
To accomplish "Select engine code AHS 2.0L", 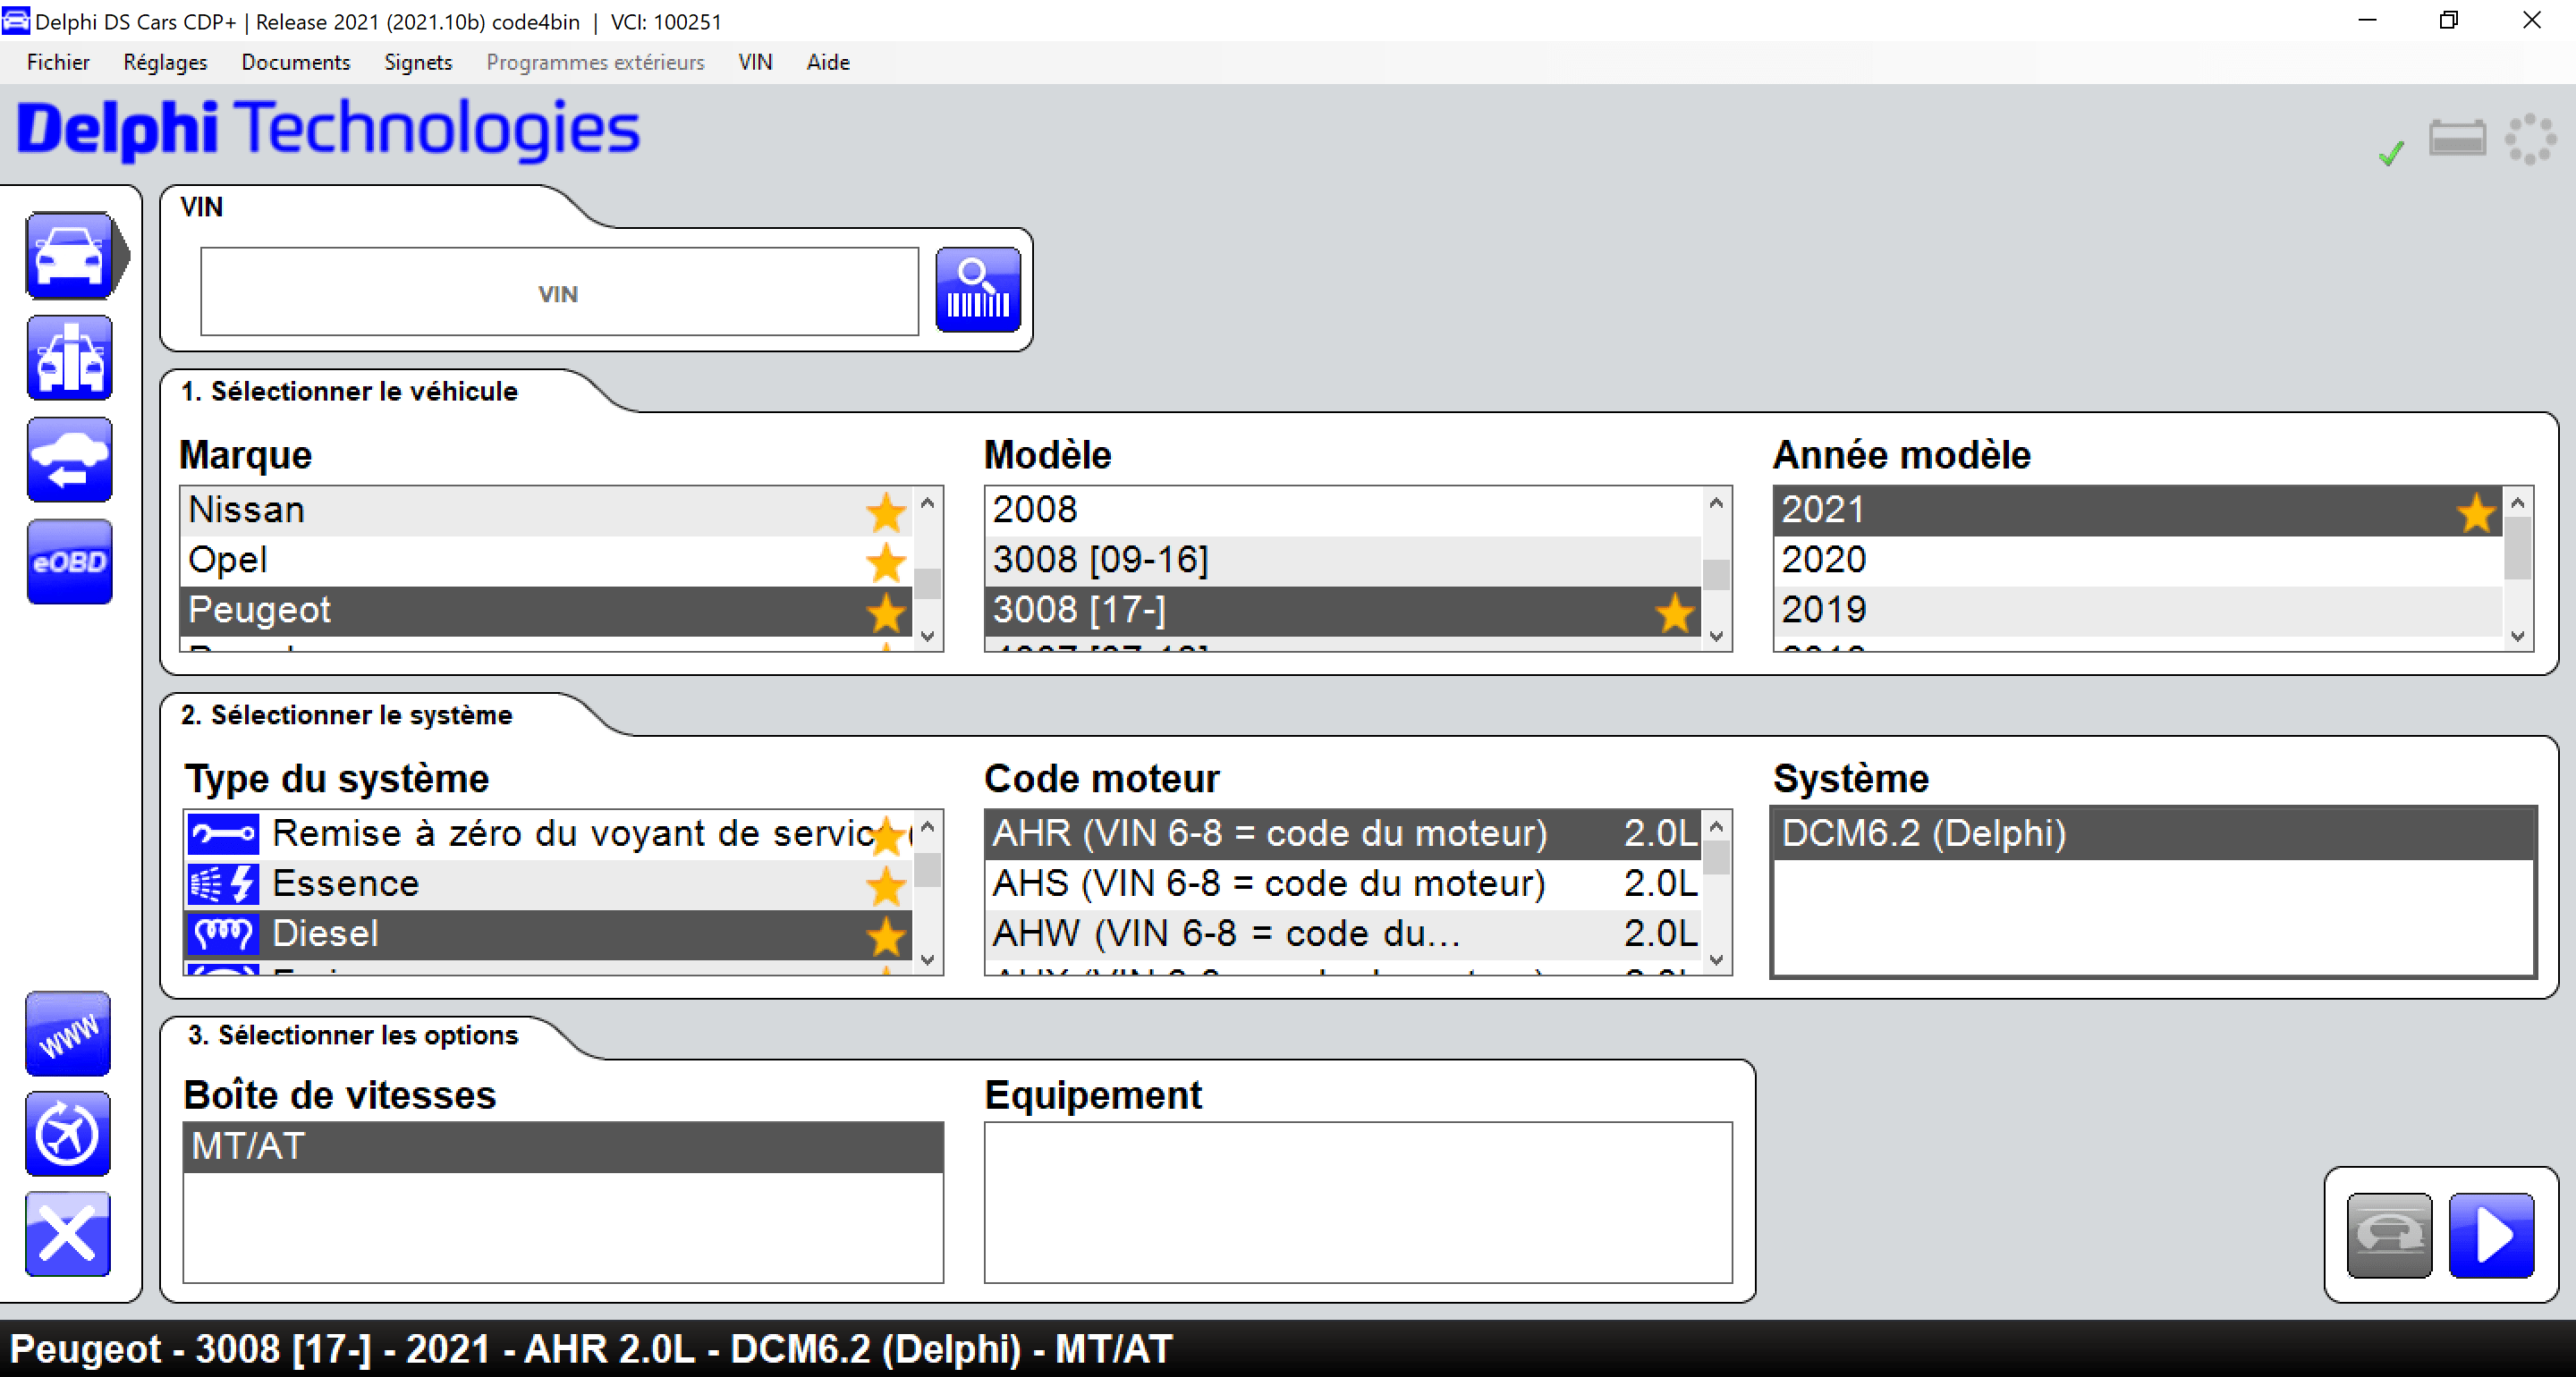I will tap(1270, 883).
